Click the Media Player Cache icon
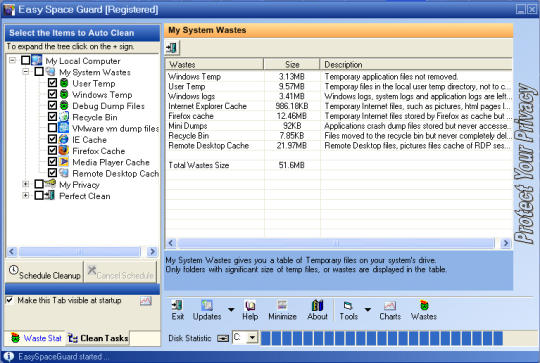The width and height of the screenshot is (540, 363). click(64, 162)
